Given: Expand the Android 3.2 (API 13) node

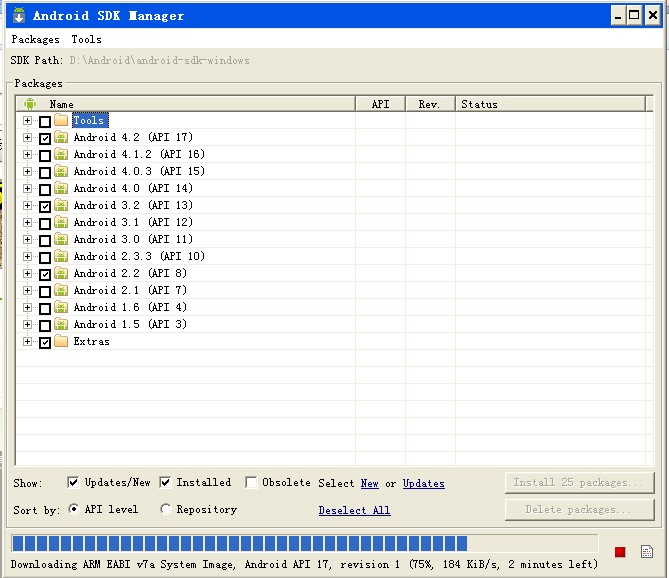Looking at the screenshot, I should pyautogui.click(x=27, y=206).
